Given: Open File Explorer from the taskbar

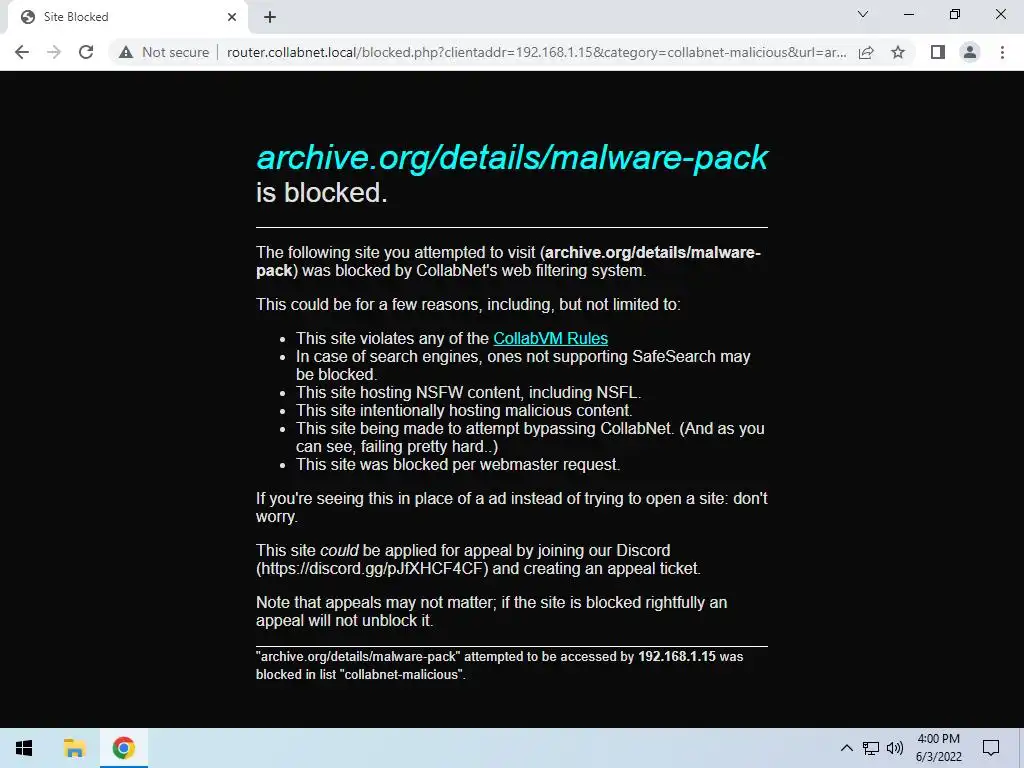Looking at the screenshot, I should coord(74,748).
